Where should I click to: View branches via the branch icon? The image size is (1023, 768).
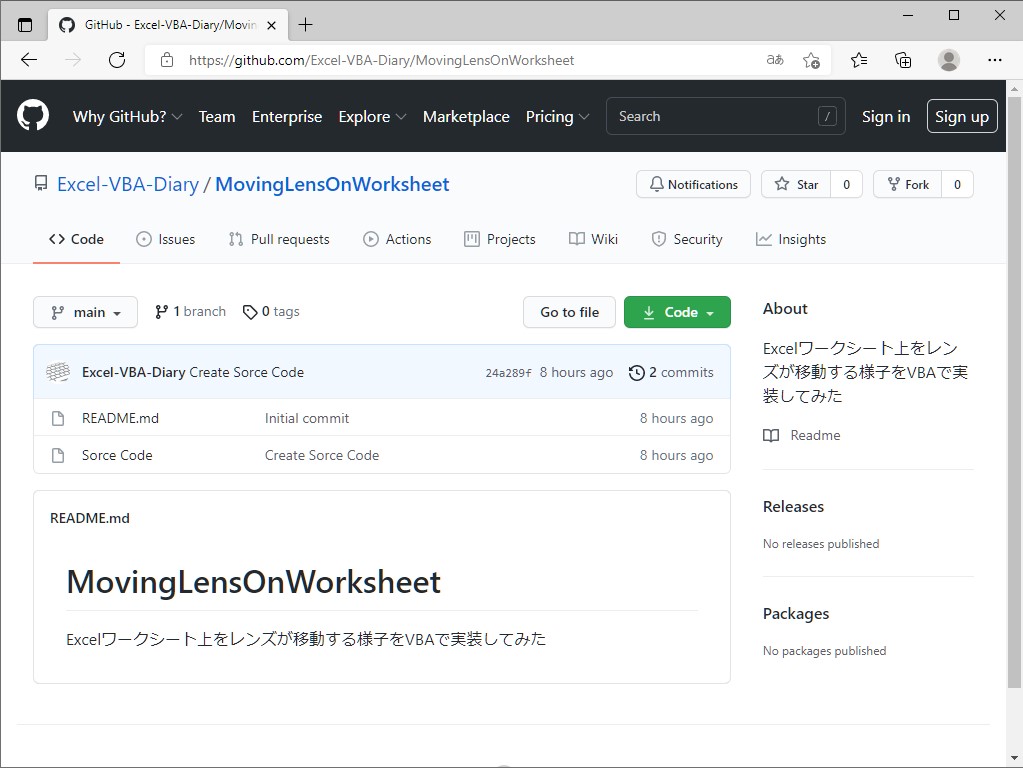click(160, 311)
